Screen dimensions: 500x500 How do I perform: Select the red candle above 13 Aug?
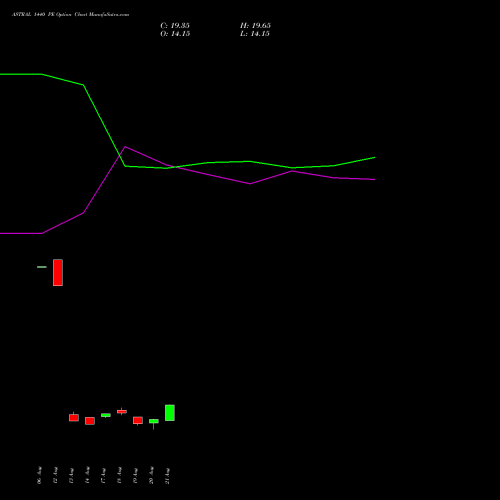74,417
